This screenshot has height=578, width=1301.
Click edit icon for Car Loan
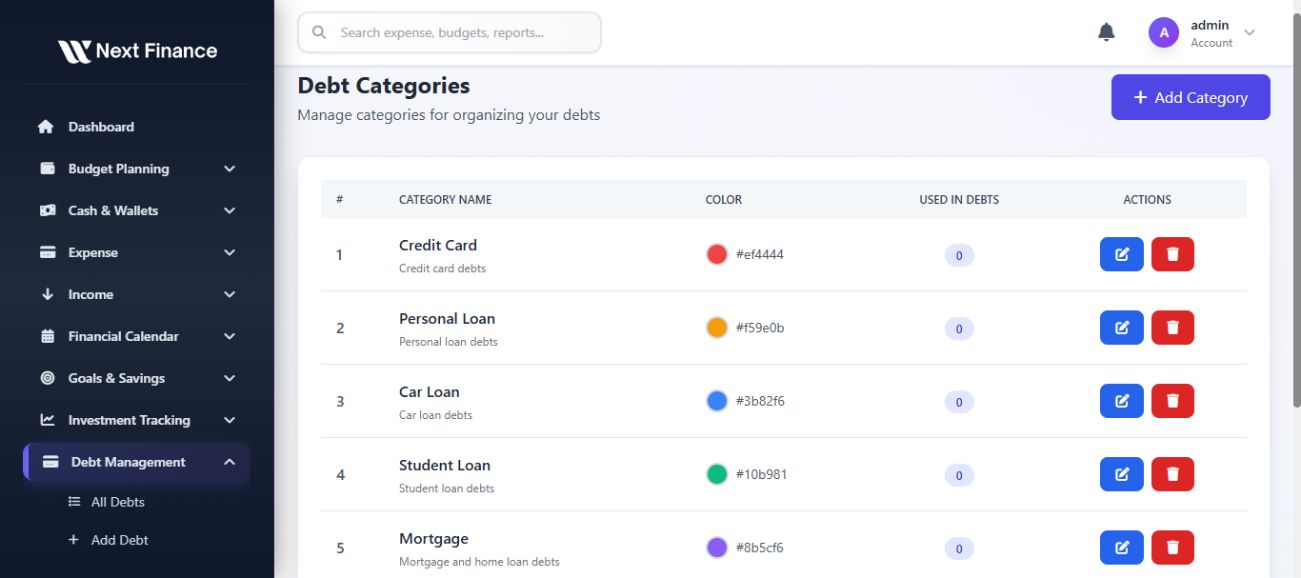[x=1121, y=401]
